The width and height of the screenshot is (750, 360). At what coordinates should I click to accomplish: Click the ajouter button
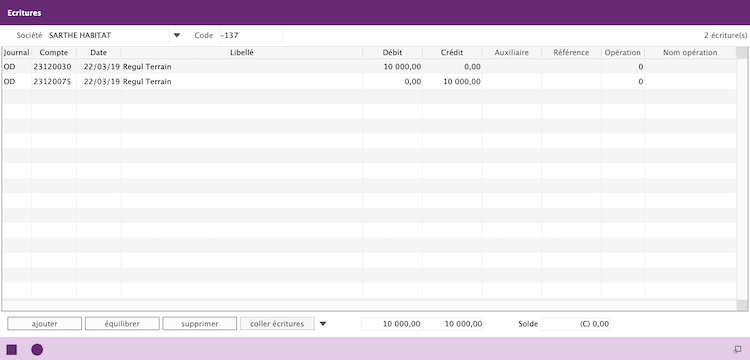[44, 324]
